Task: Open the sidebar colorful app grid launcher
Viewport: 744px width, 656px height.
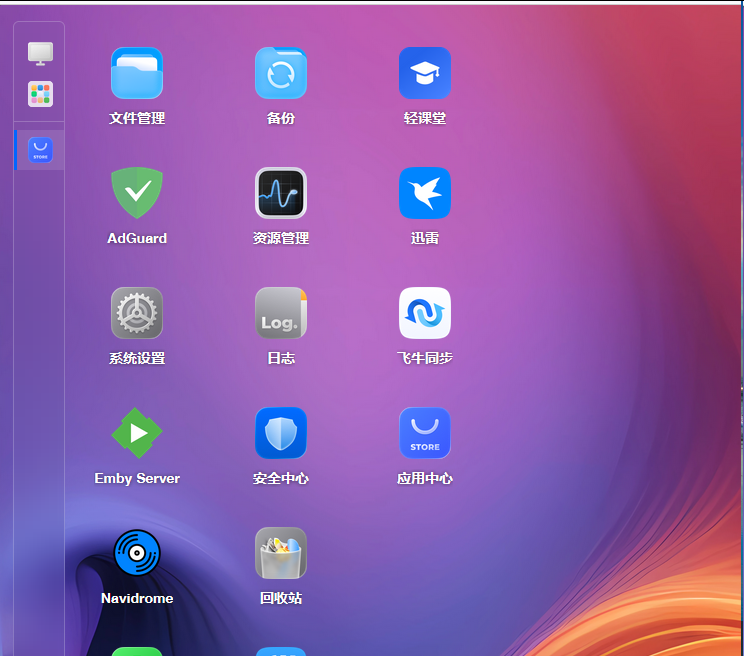Action: (40, 94)
